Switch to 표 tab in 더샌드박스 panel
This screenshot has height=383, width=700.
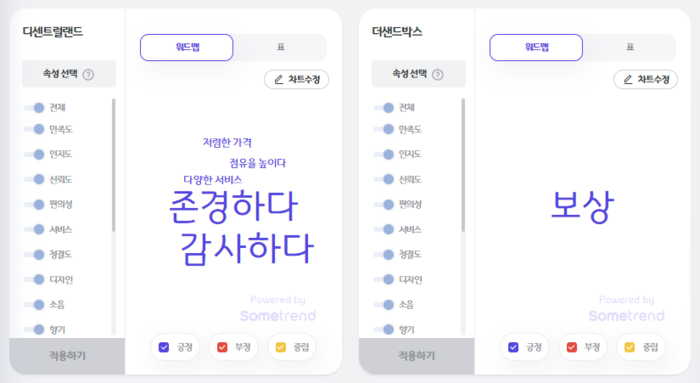[x=630, y=47]
